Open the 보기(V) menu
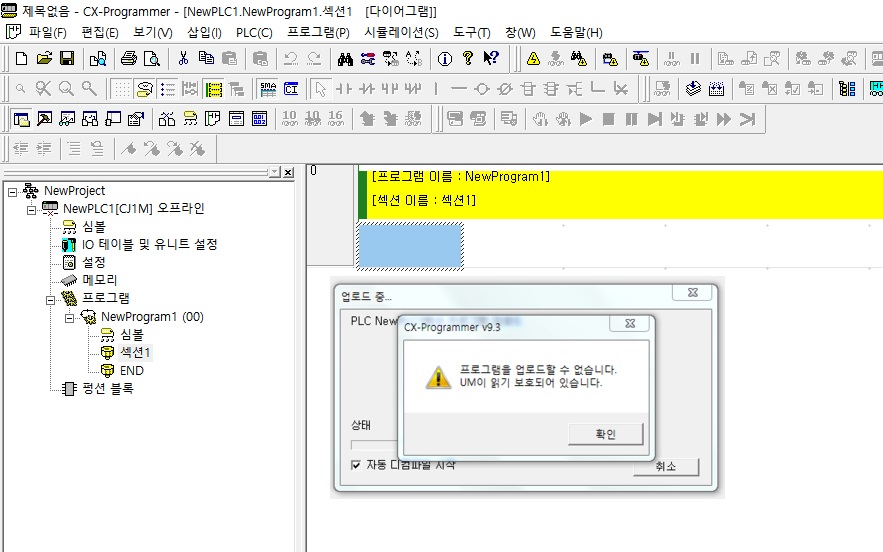This screenshot has width=883, height=552. 153,33
